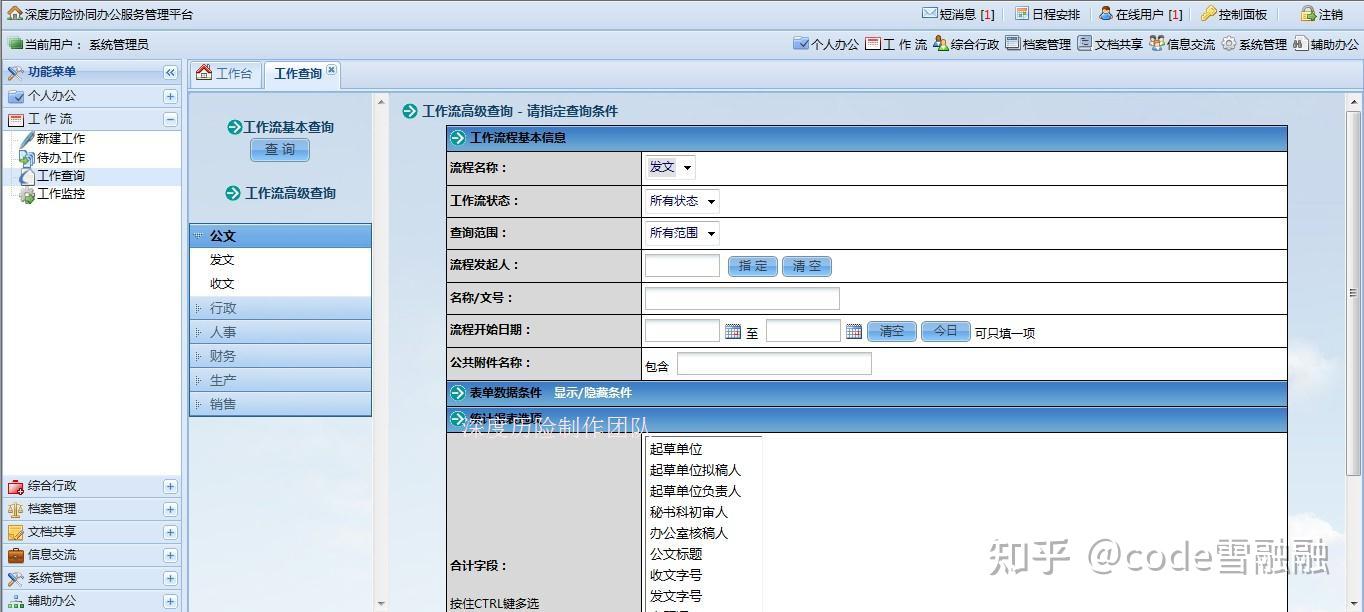Open 辅助办公 in top navigation bar
The width and height of the screenshot is (1364, 612).
click(1326, 44)
